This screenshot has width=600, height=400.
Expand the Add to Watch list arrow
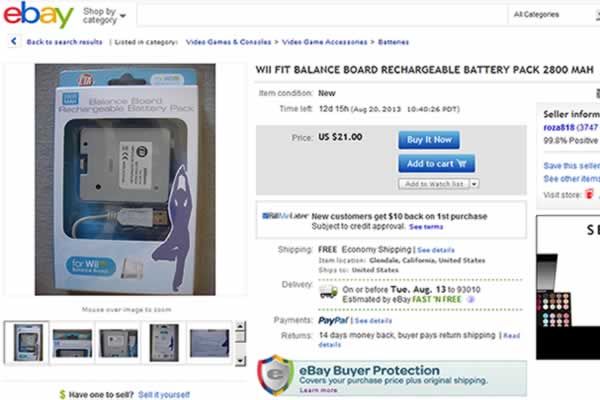coord(474,184)
